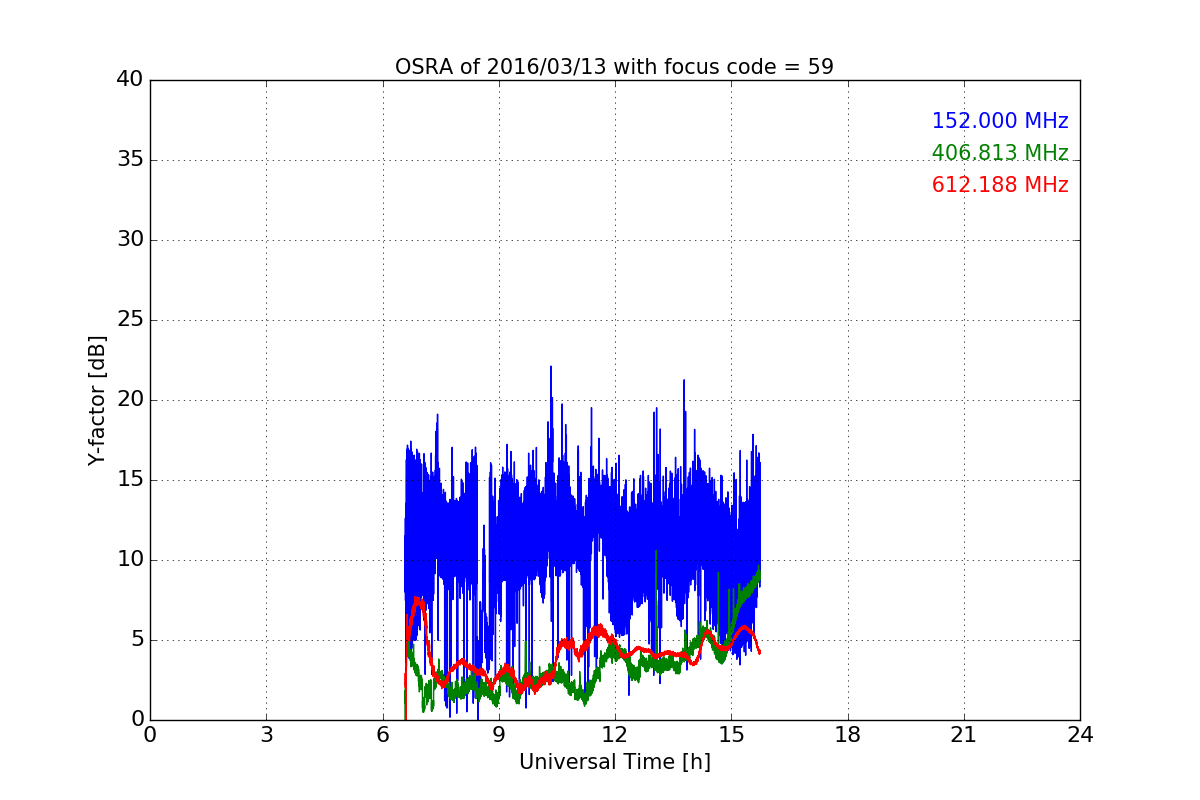Click the x-axis tick label 9
Image resolution: width=1200 pixels, height=800 pixels.
(x=499, y=735)
